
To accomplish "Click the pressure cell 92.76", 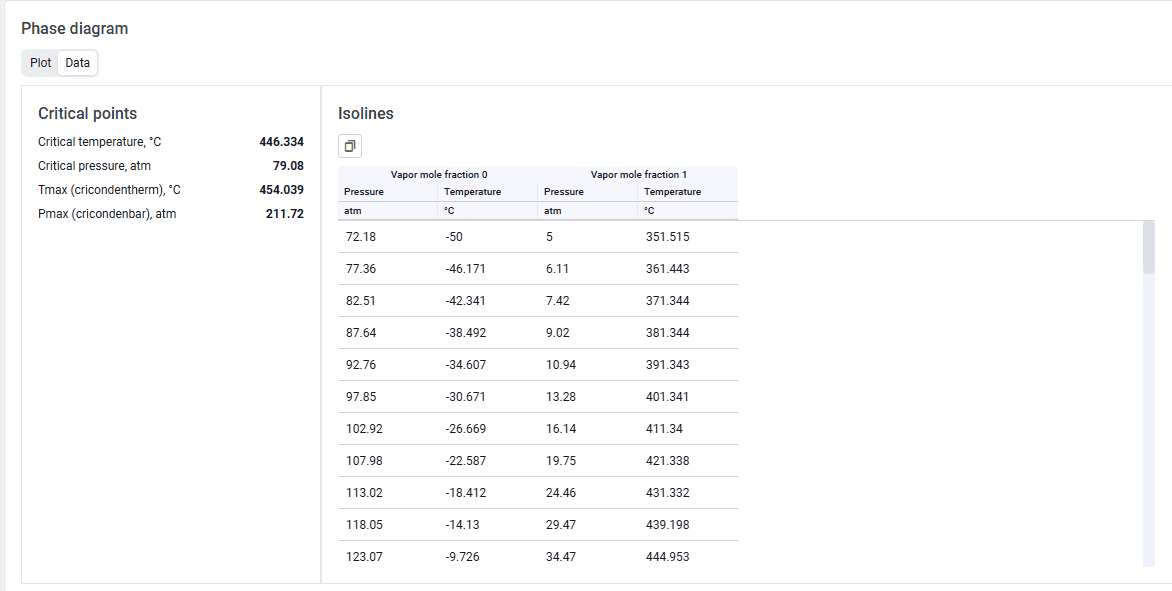I will 388,365.
